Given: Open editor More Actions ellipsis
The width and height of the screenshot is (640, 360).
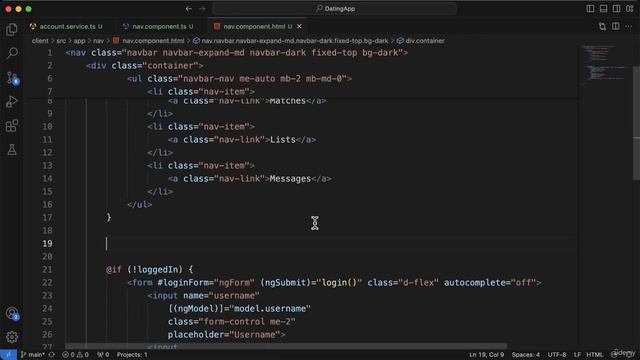Looking at the screenshot, I should [x=629, y=27].
